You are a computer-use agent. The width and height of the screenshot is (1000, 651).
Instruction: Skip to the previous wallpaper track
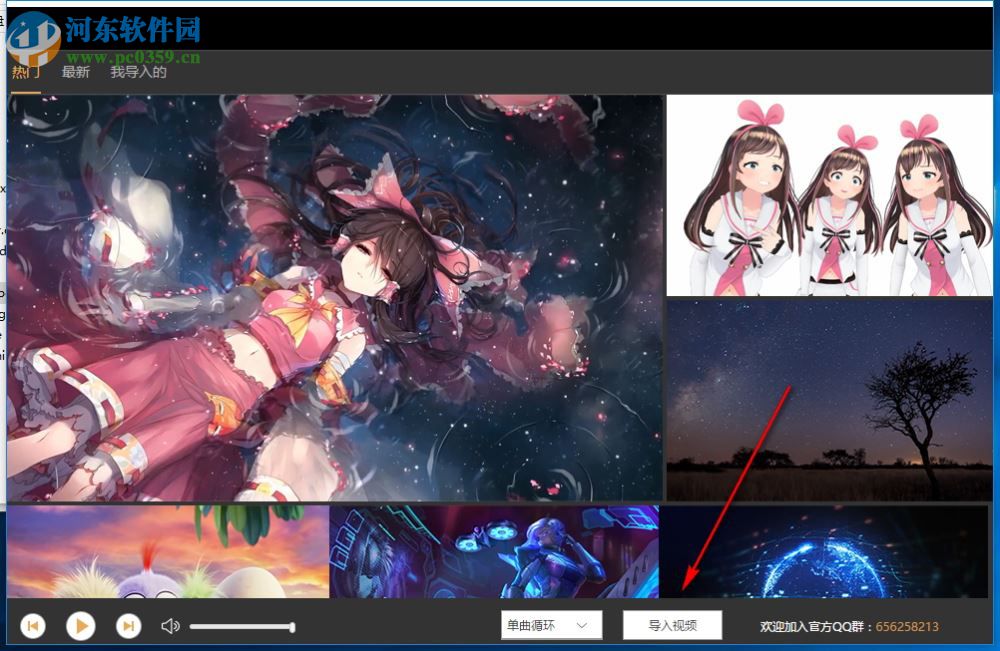(33, 626)
